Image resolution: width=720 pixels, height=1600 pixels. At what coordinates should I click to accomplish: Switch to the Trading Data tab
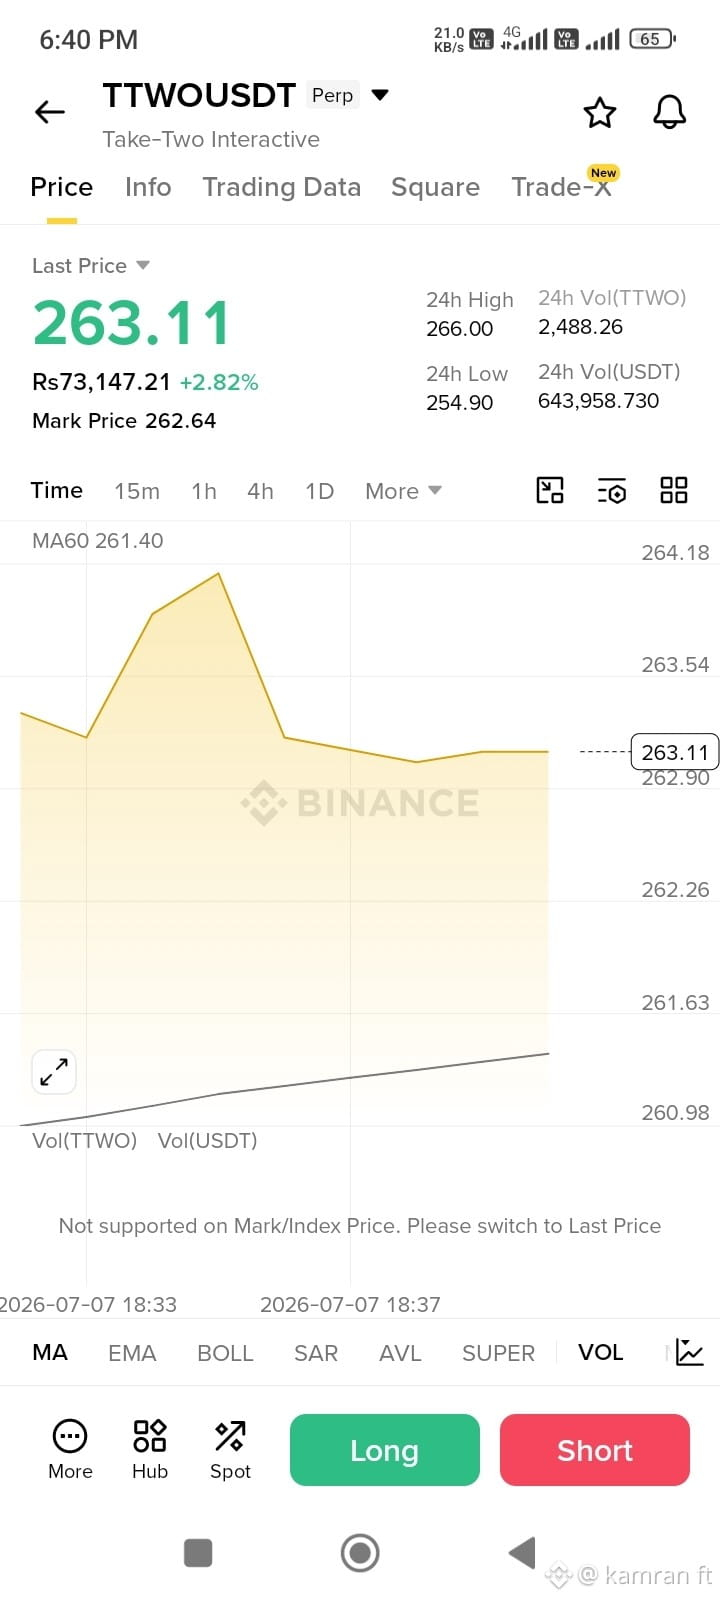tap(281, 187)
